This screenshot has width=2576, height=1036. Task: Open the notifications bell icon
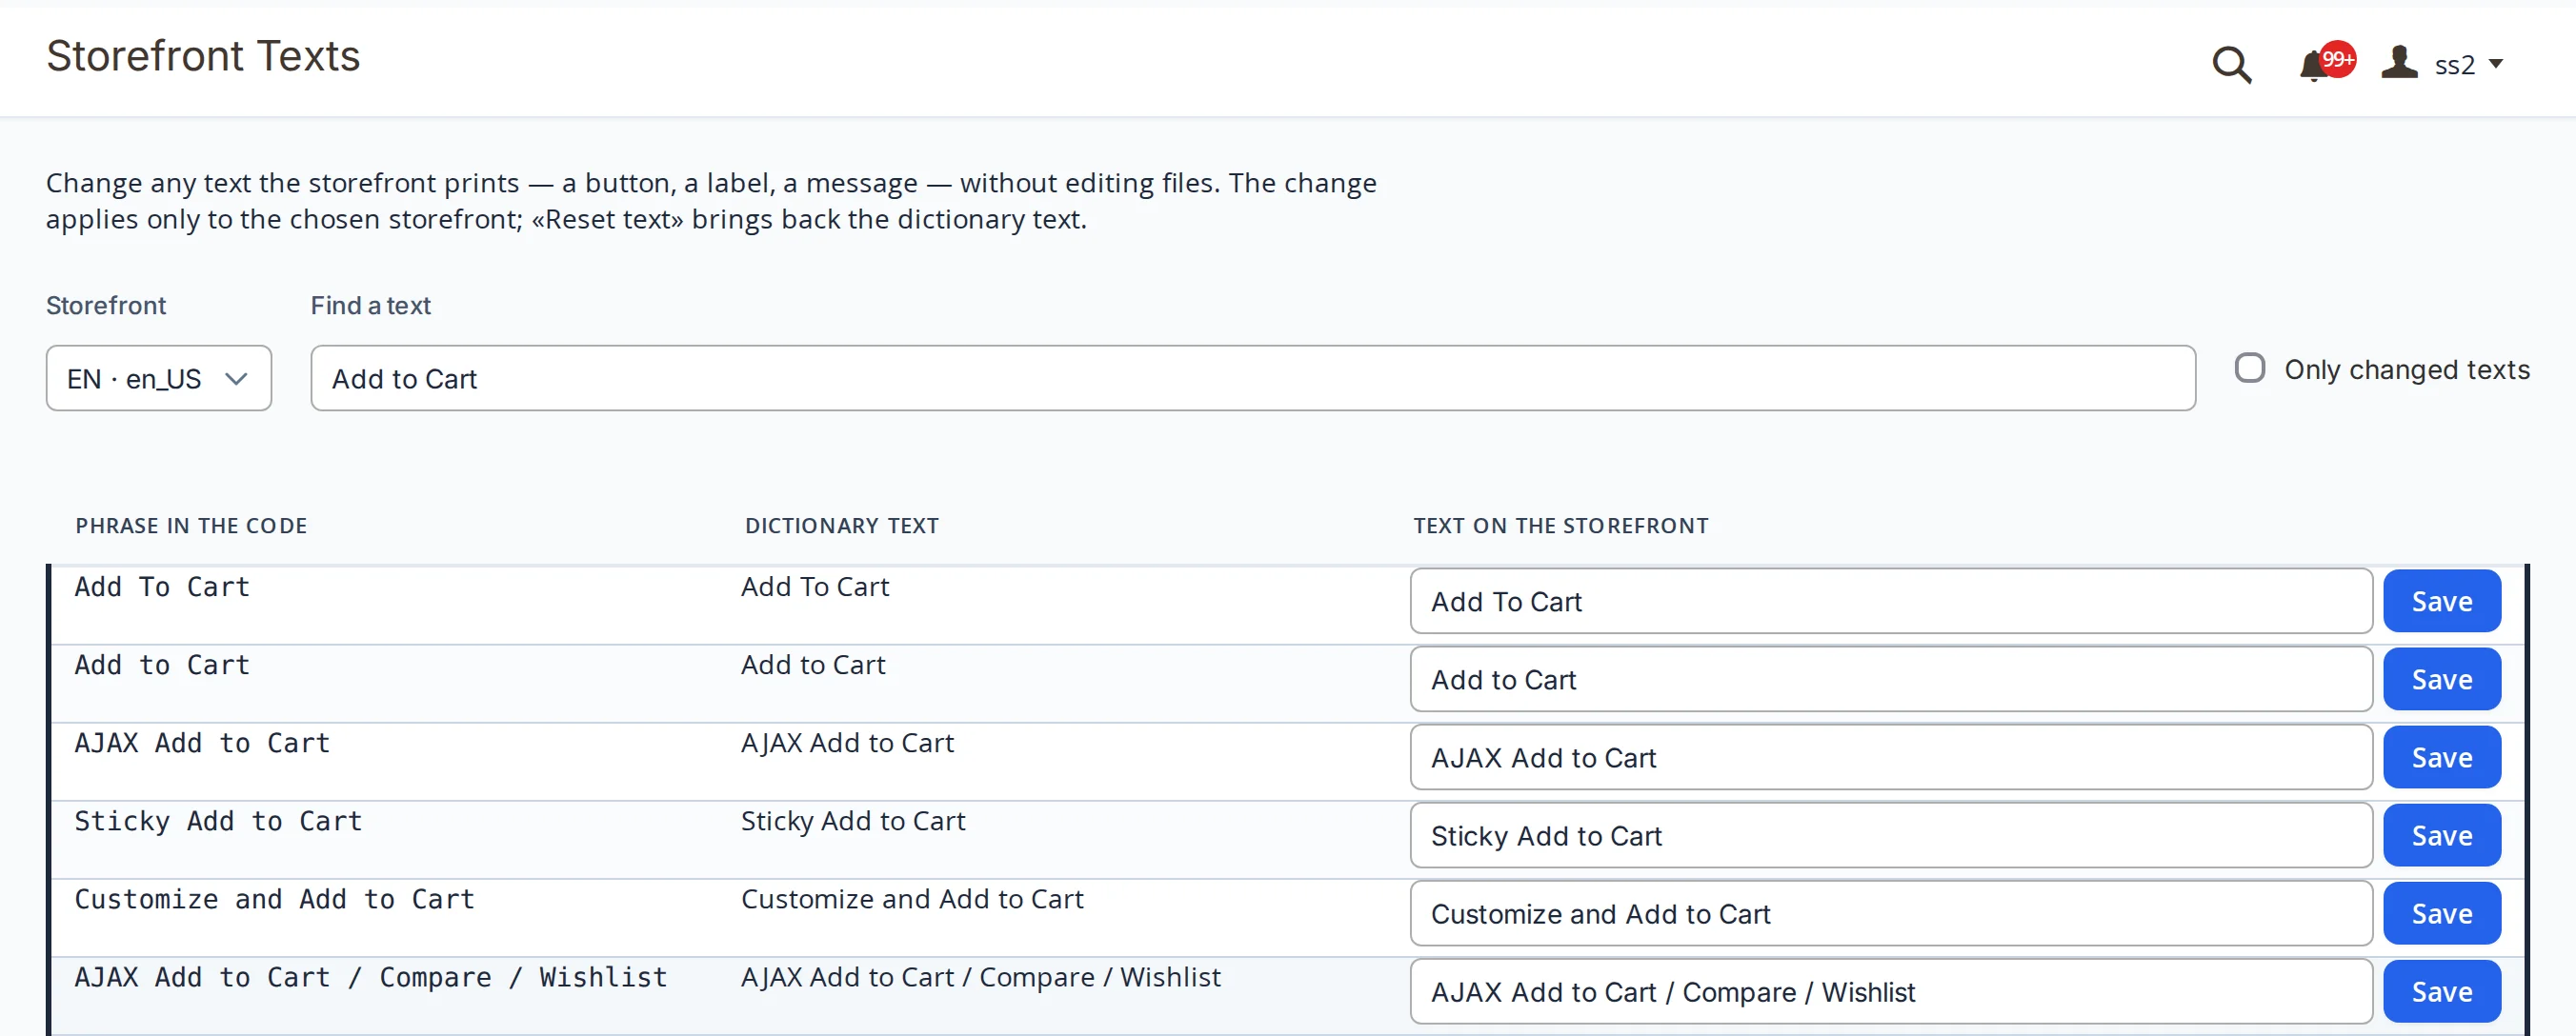[x=2313, y=66]
